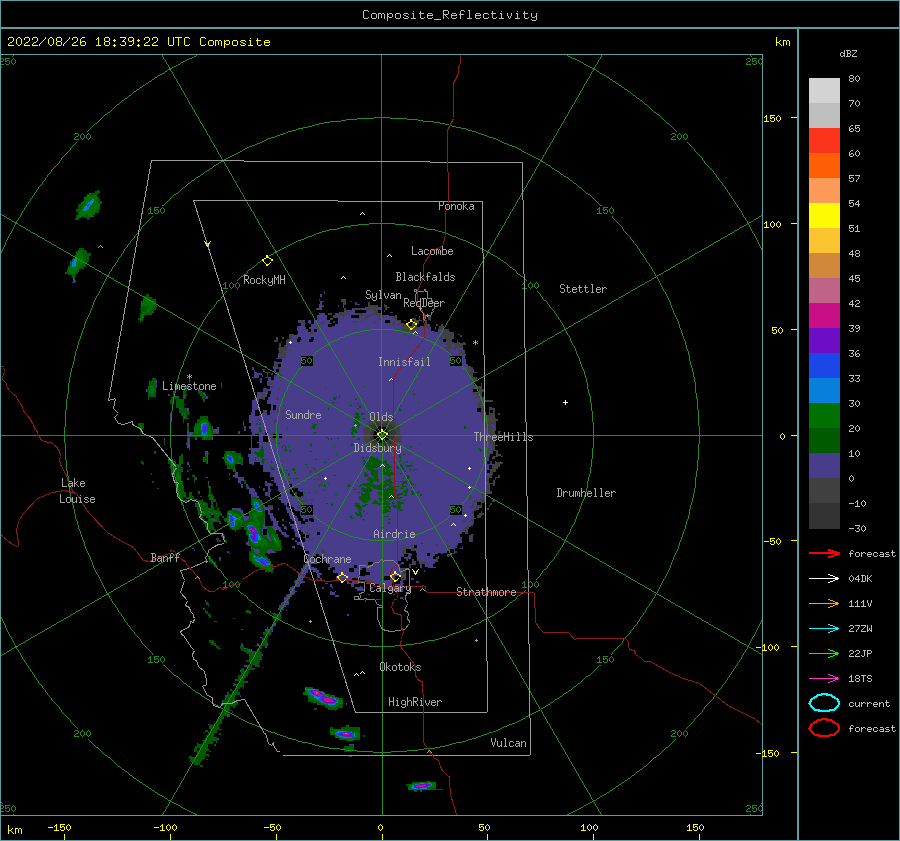Click the Didsbury city label

(x=377, y=448)
